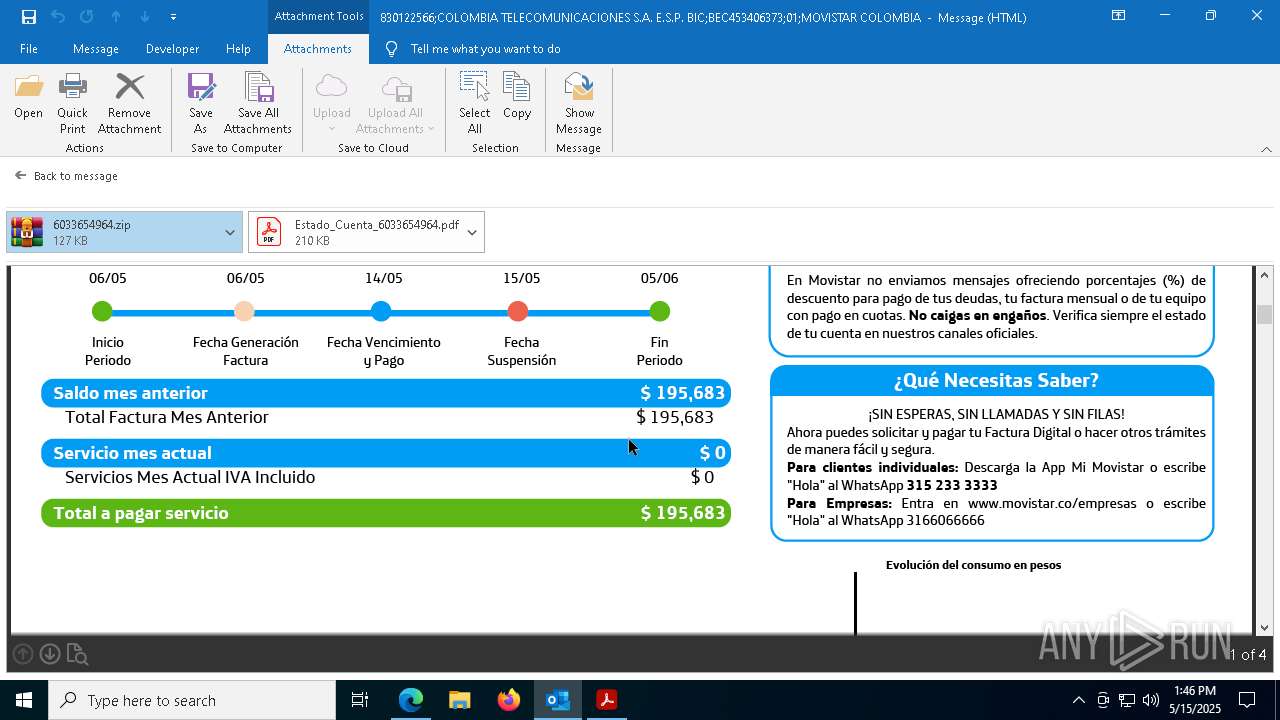Screen dimensions: 1280x720
Task: Click Total a pagar servicio green bar
Action: (386, 513)
